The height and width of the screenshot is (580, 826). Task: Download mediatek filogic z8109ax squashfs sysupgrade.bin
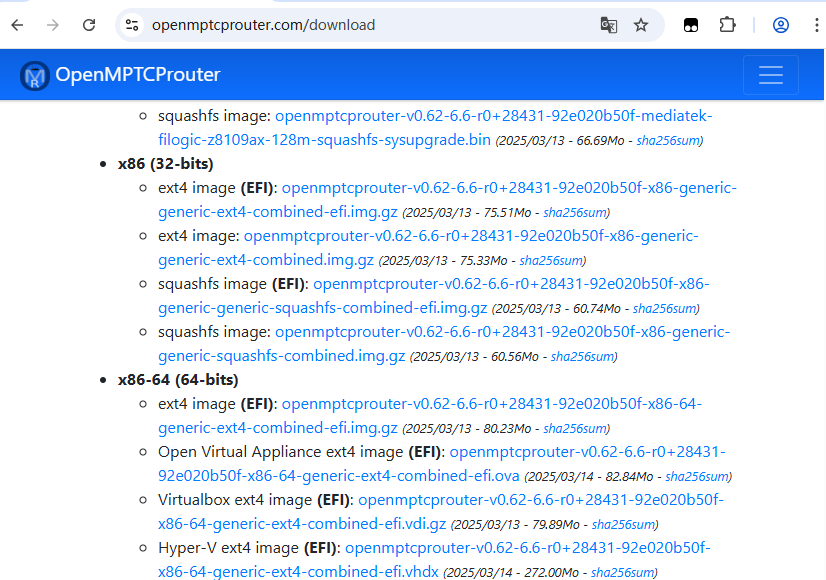click(x=324, y=140)
